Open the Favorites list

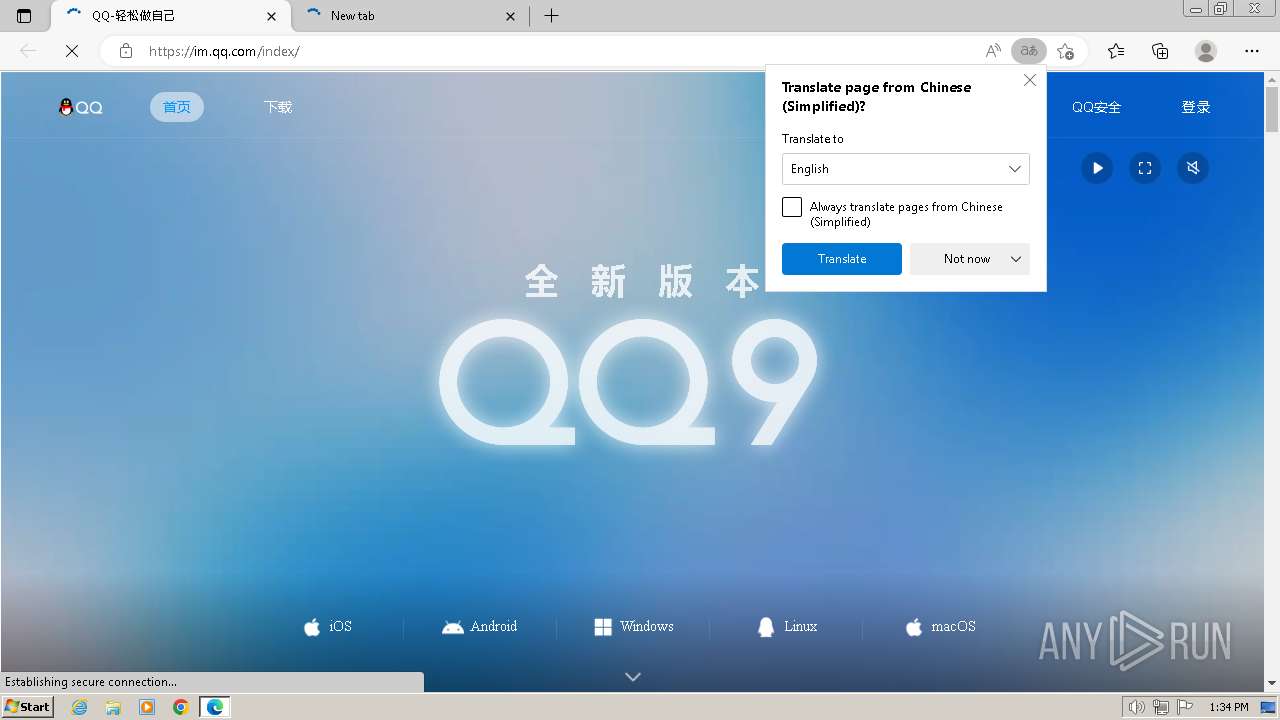1116,51
